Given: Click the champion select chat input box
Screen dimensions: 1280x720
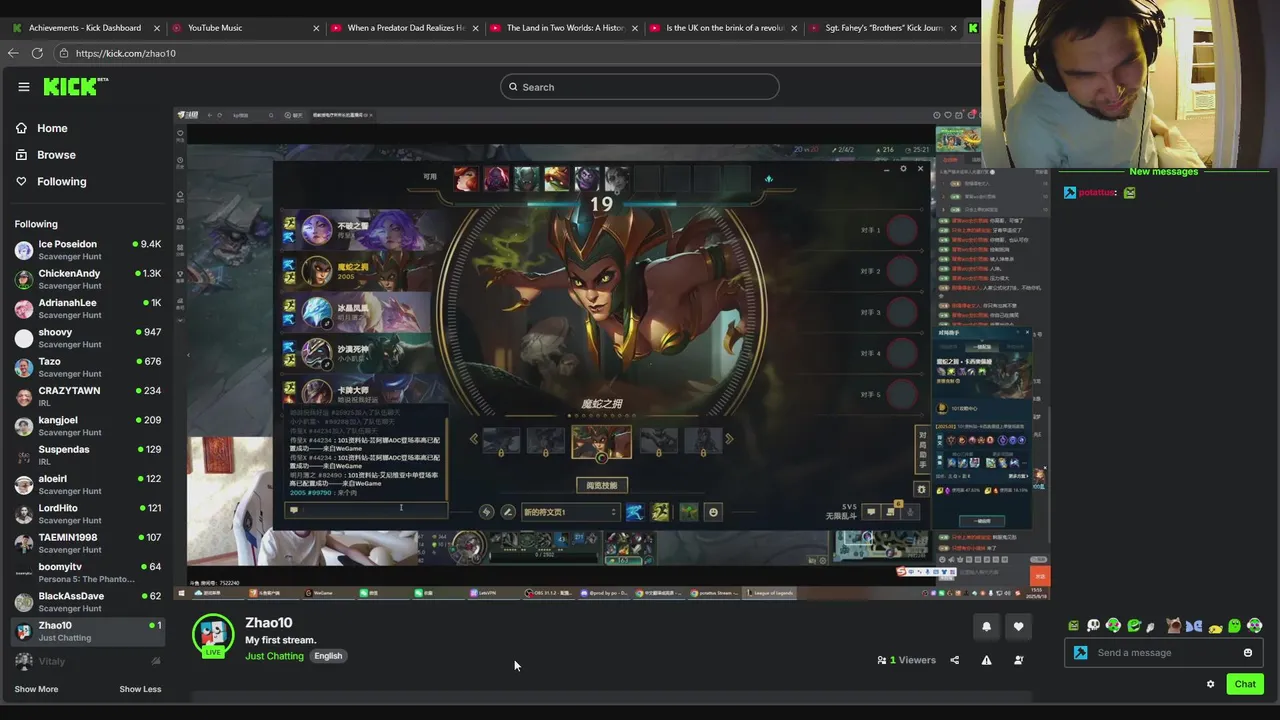Looking at the screenshot, I should [x=366, y=510].
